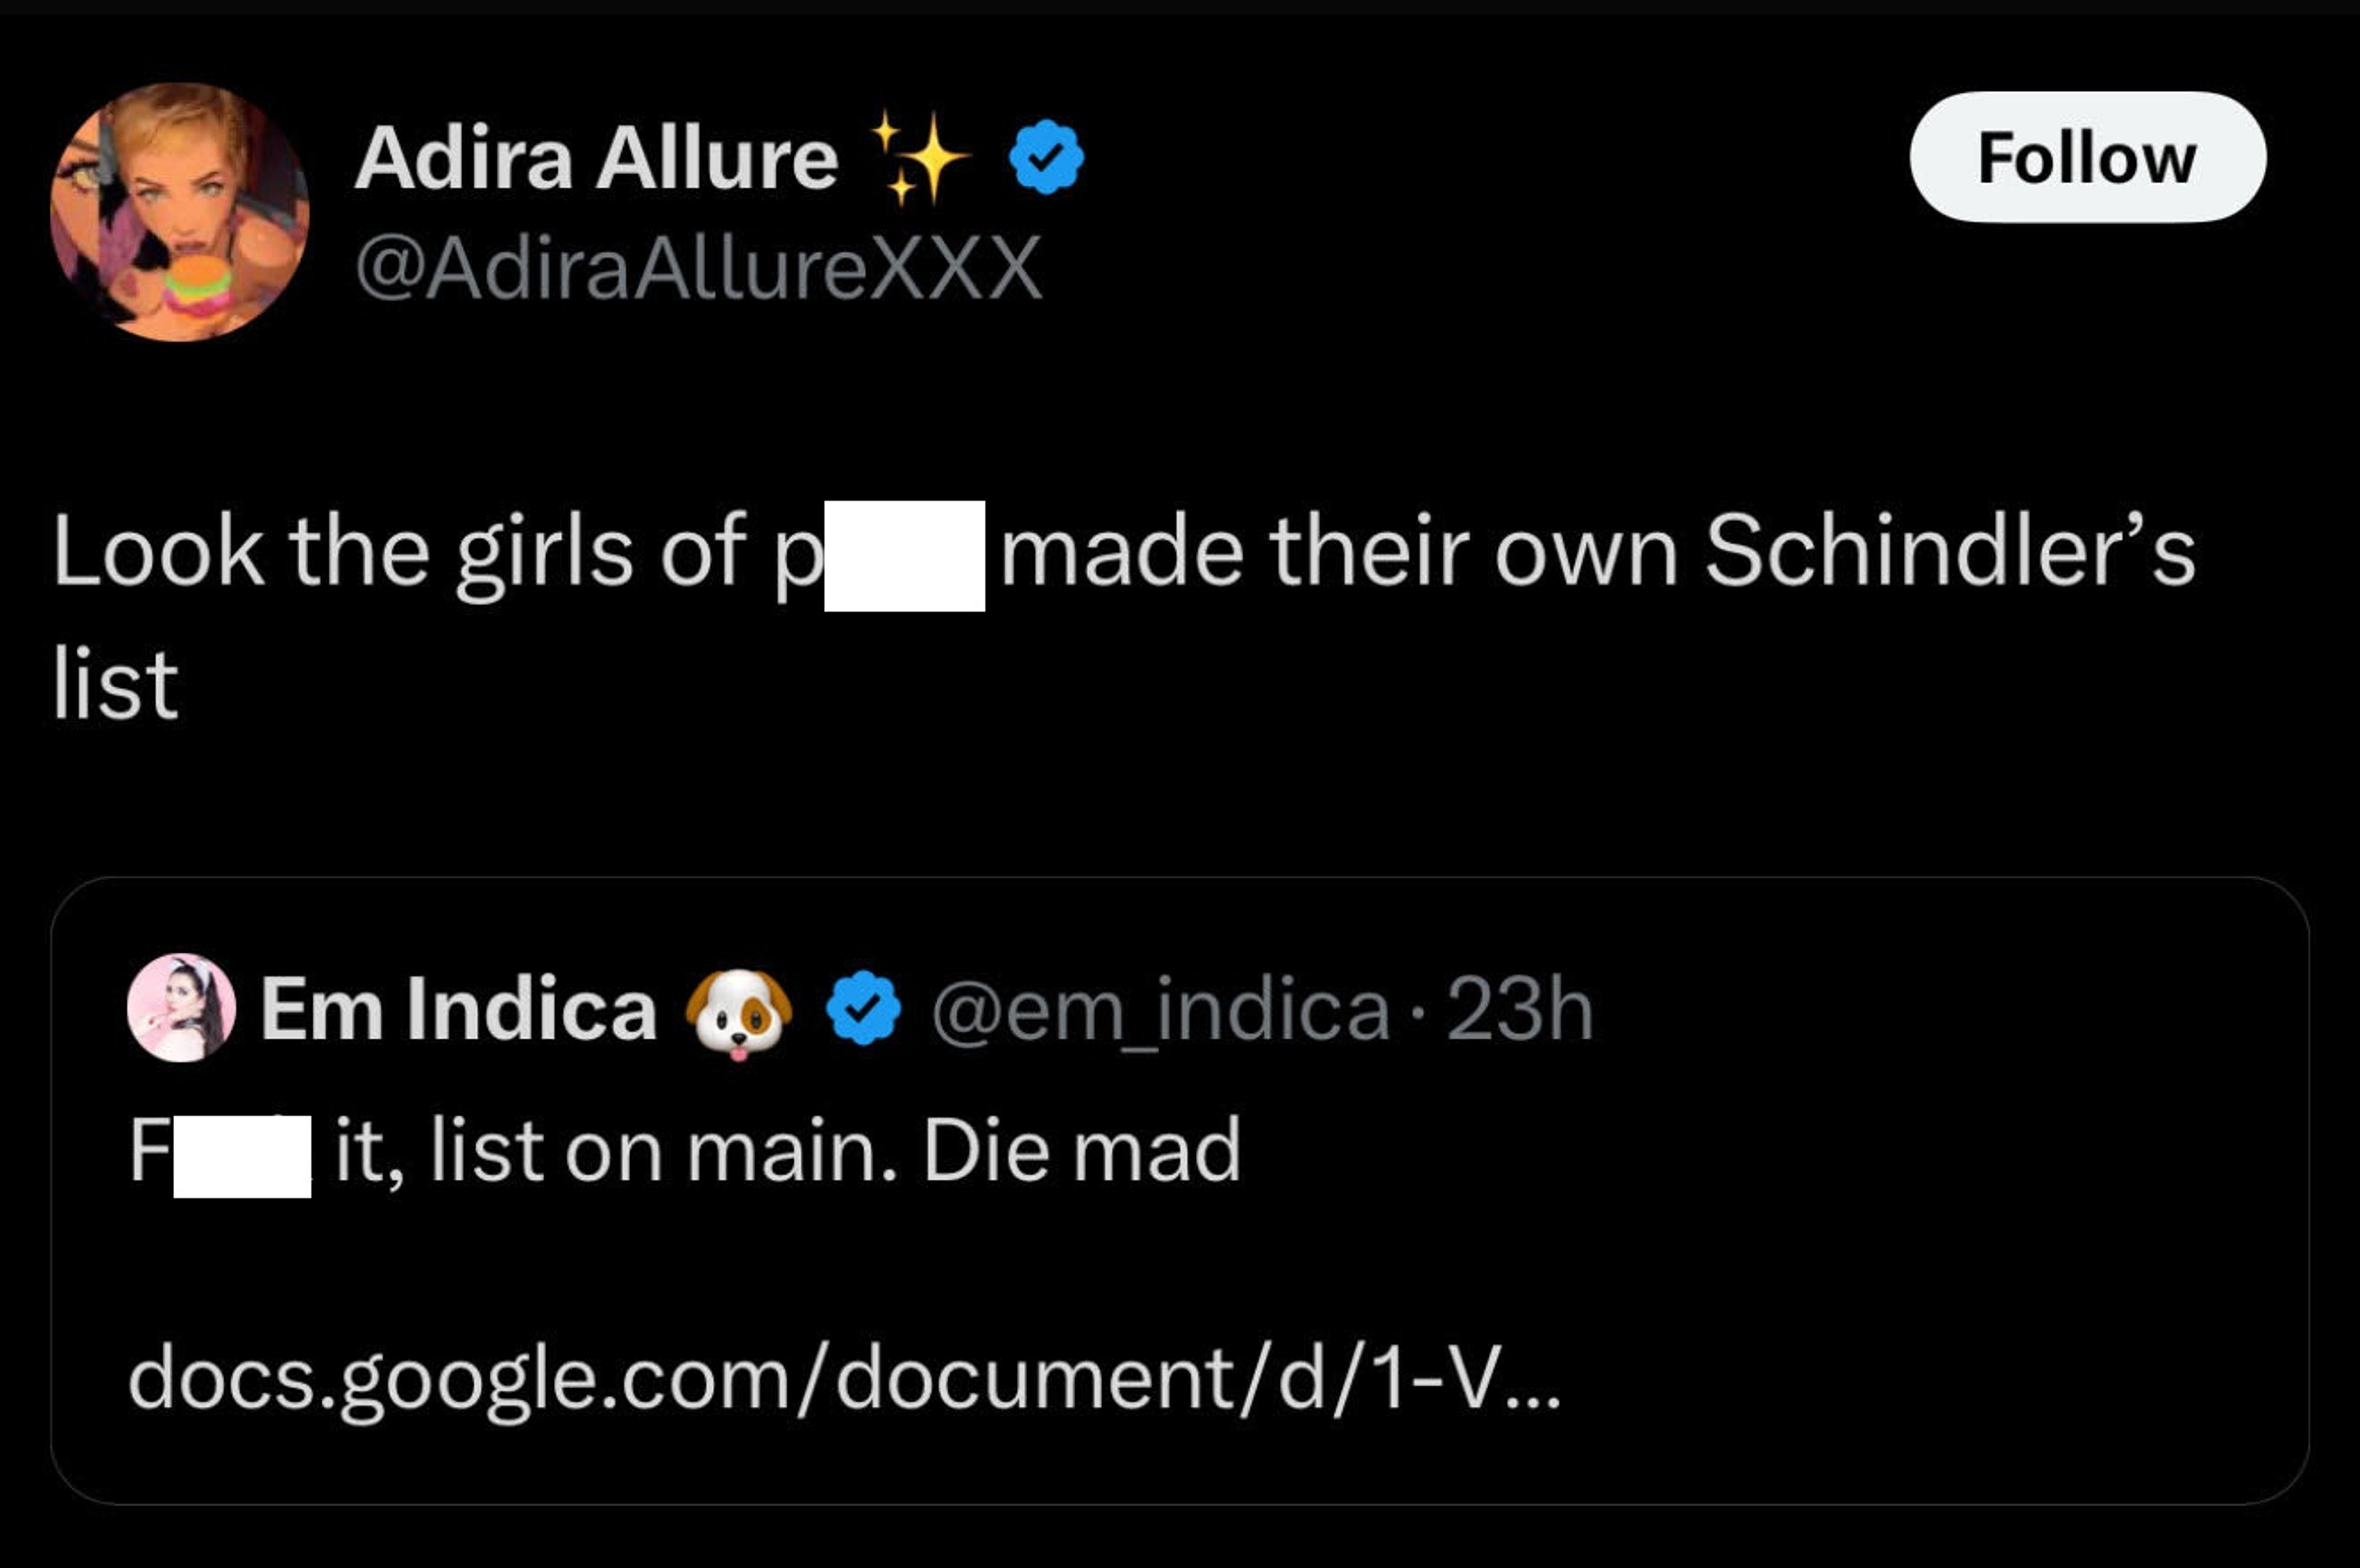The width and height of the screenshot is (2360, 1568).
Task: Click the white redaction box in main tweet
Action: click(x=904, y=555)
